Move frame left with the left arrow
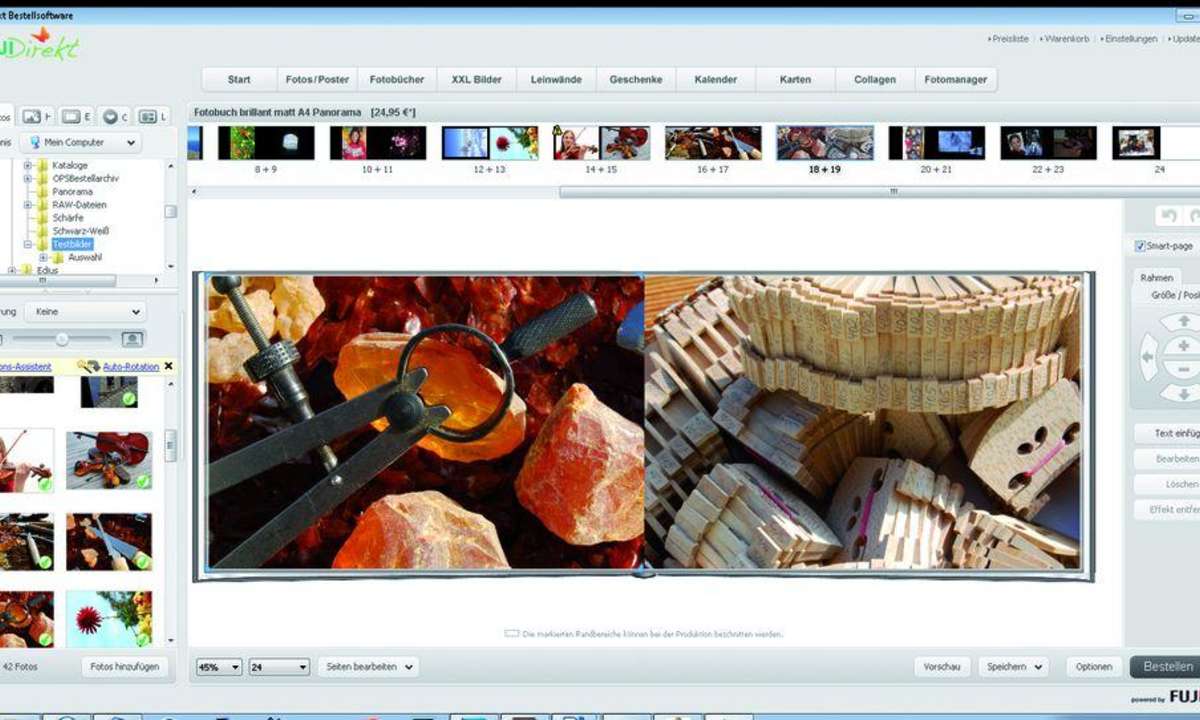This screenshot has width=1200, height=720. point(1148,357)
